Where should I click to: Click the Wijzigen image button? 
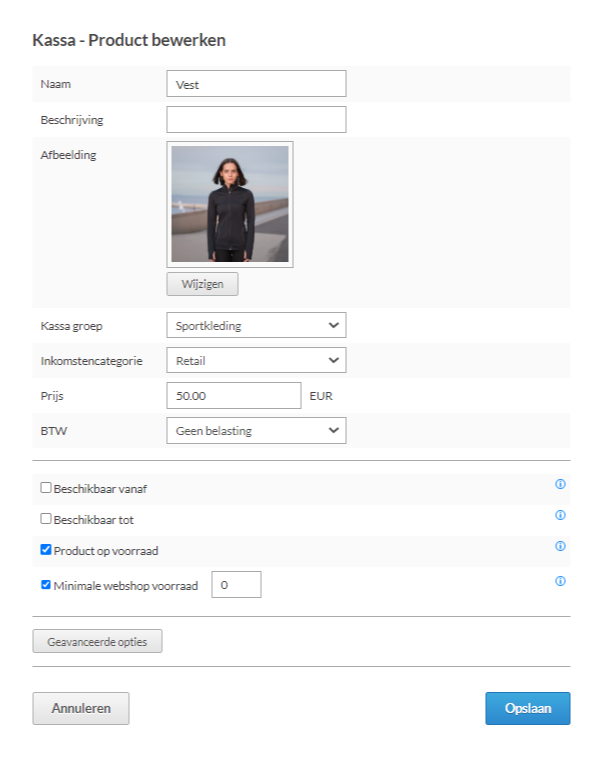pyautogui.click(x=203, y=284)
